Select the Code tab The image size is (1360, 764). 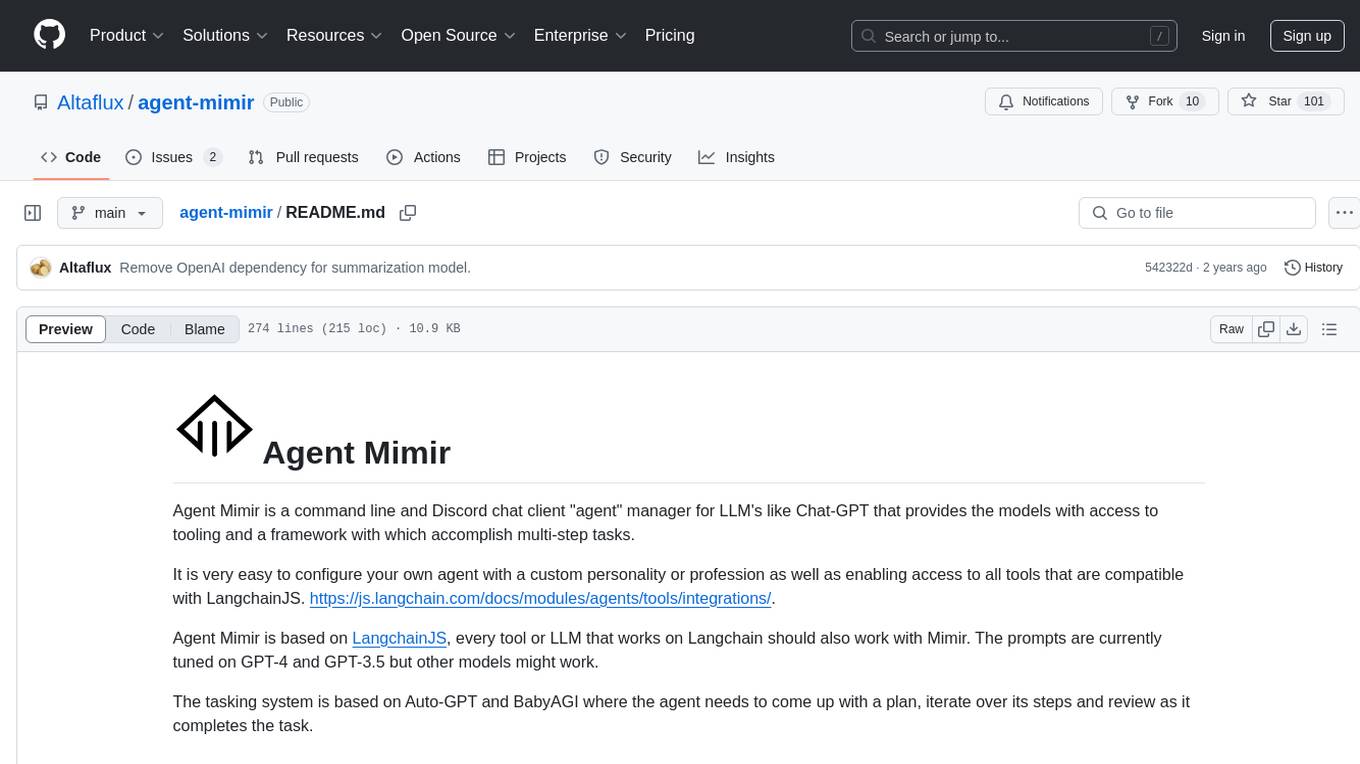point(70,157)
